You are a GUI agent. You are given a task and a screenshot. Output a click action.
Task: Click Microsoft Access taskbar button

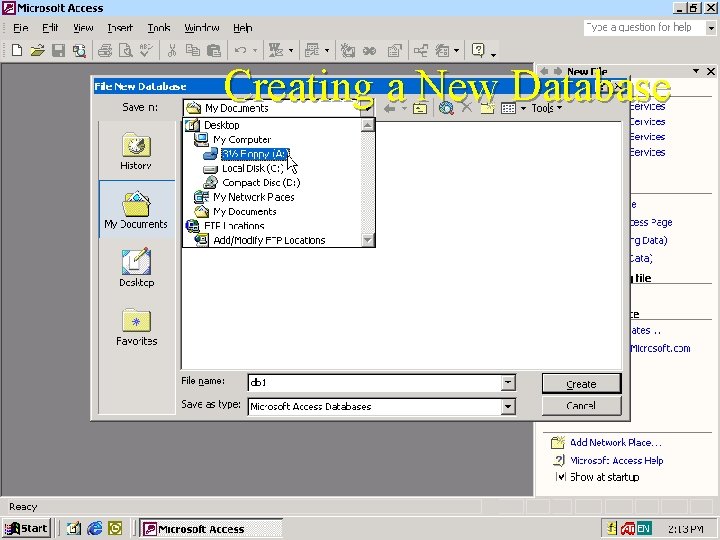[211, 529]
